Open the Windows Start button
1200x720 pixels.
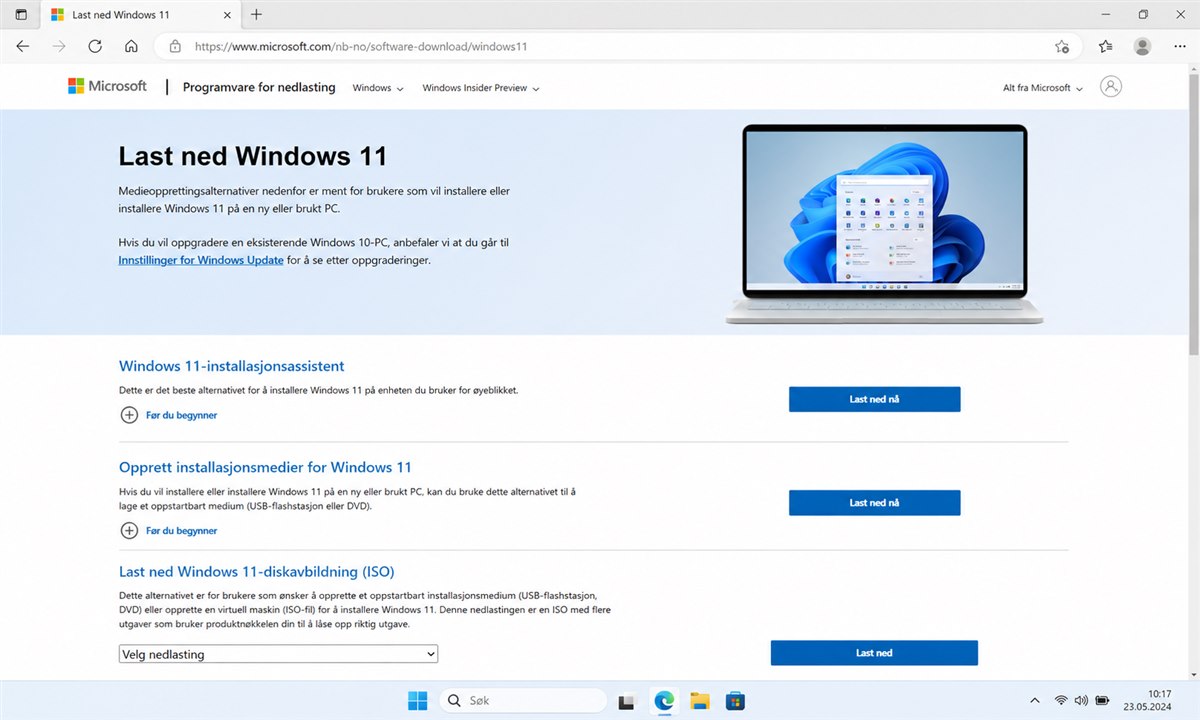417,701
